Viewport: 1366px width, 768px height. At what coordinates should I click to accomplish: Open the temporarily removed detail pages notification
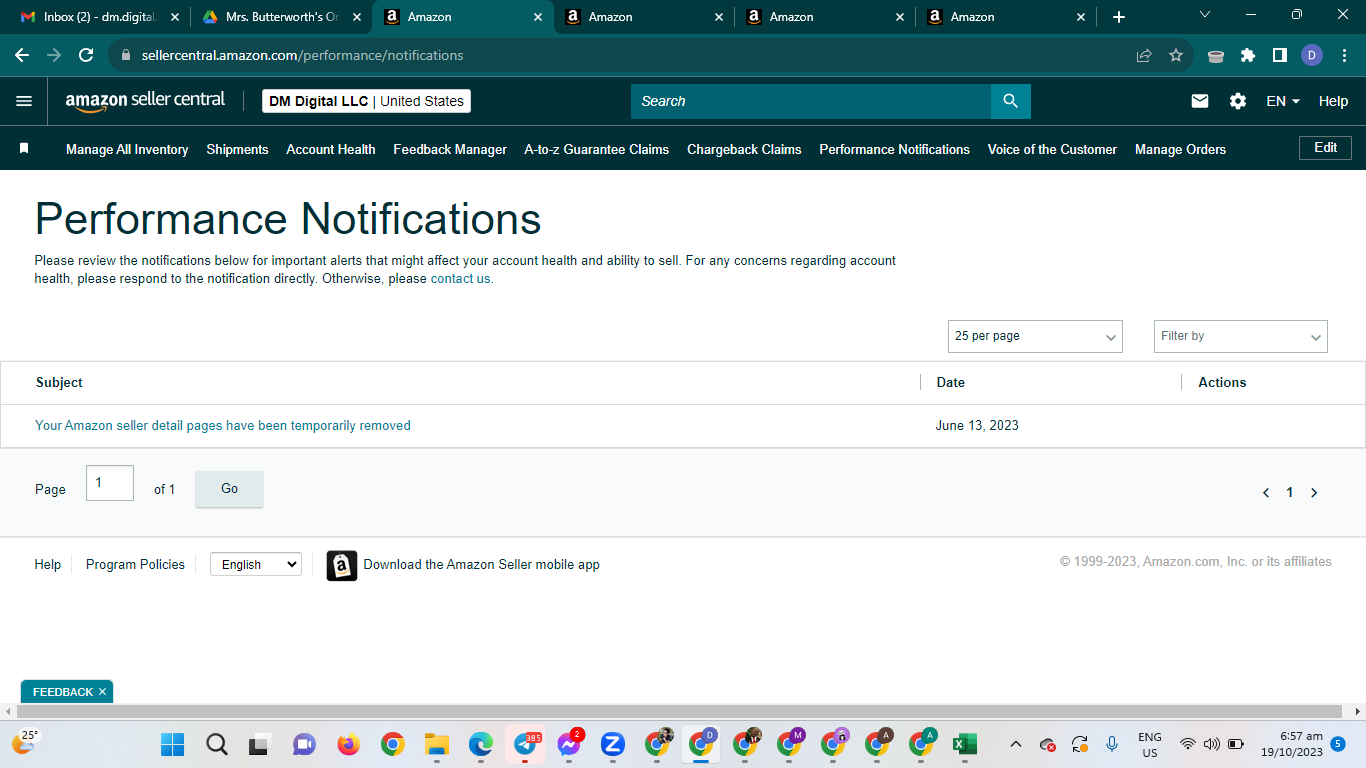[223, 425]
